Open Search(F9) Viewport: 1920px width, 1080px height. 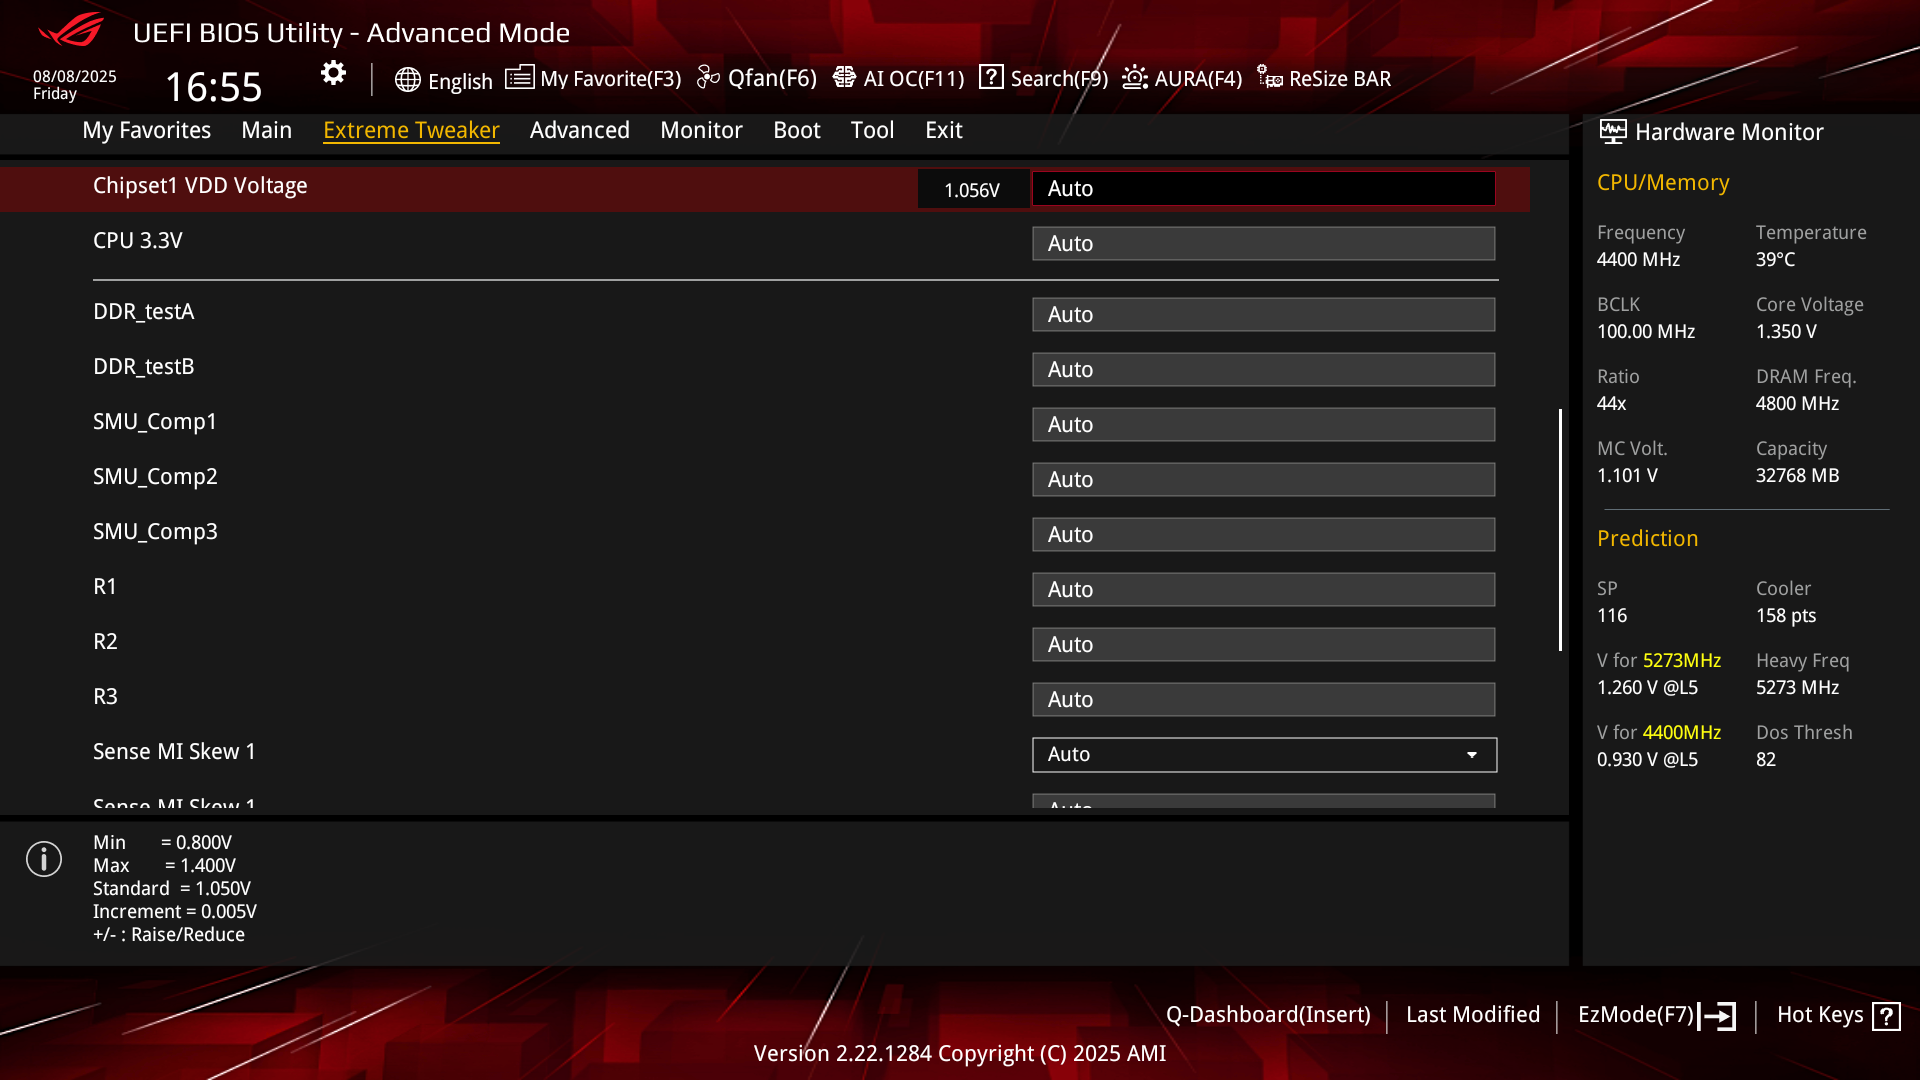click(1059, 78)
